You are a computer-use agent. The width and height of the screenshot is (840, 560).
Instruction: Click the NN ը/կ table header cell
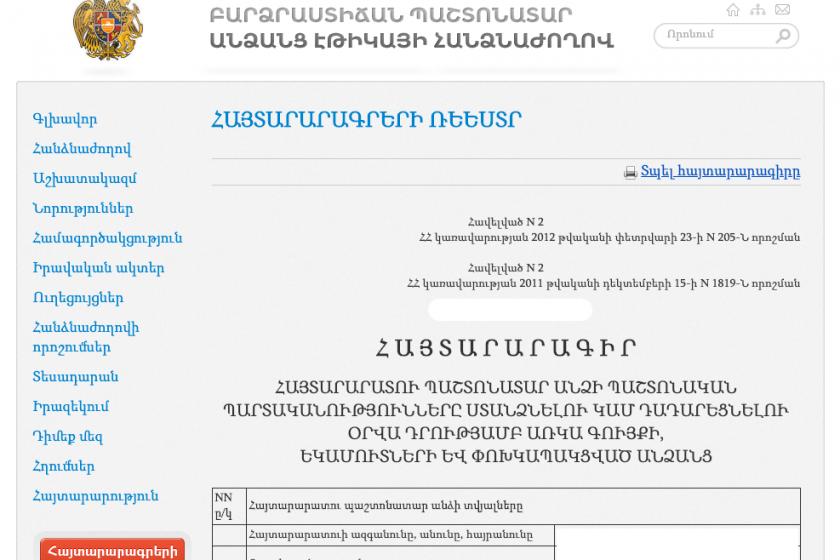(229, 506)
